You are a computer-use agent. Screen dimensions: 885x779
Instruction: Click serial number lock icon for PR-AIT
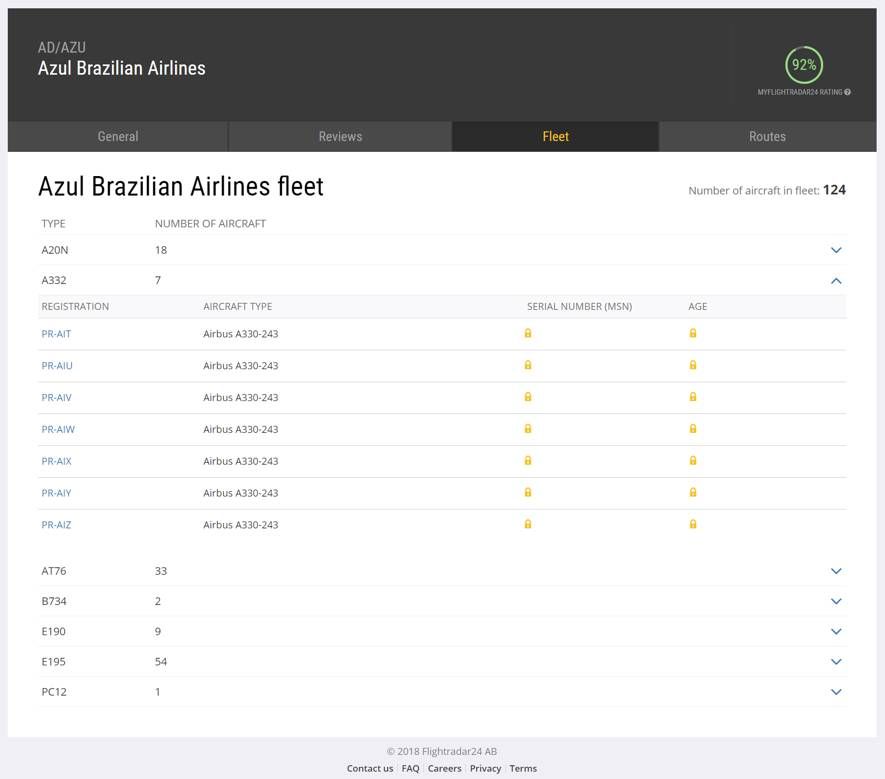[528, 333]
